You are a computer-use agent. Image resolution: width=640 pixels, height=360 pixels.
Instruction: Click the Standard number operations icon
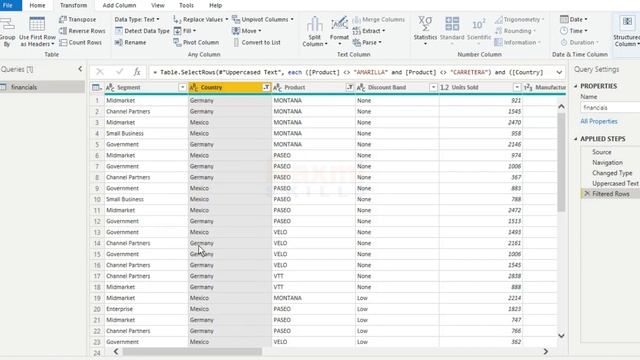point(452,24)
